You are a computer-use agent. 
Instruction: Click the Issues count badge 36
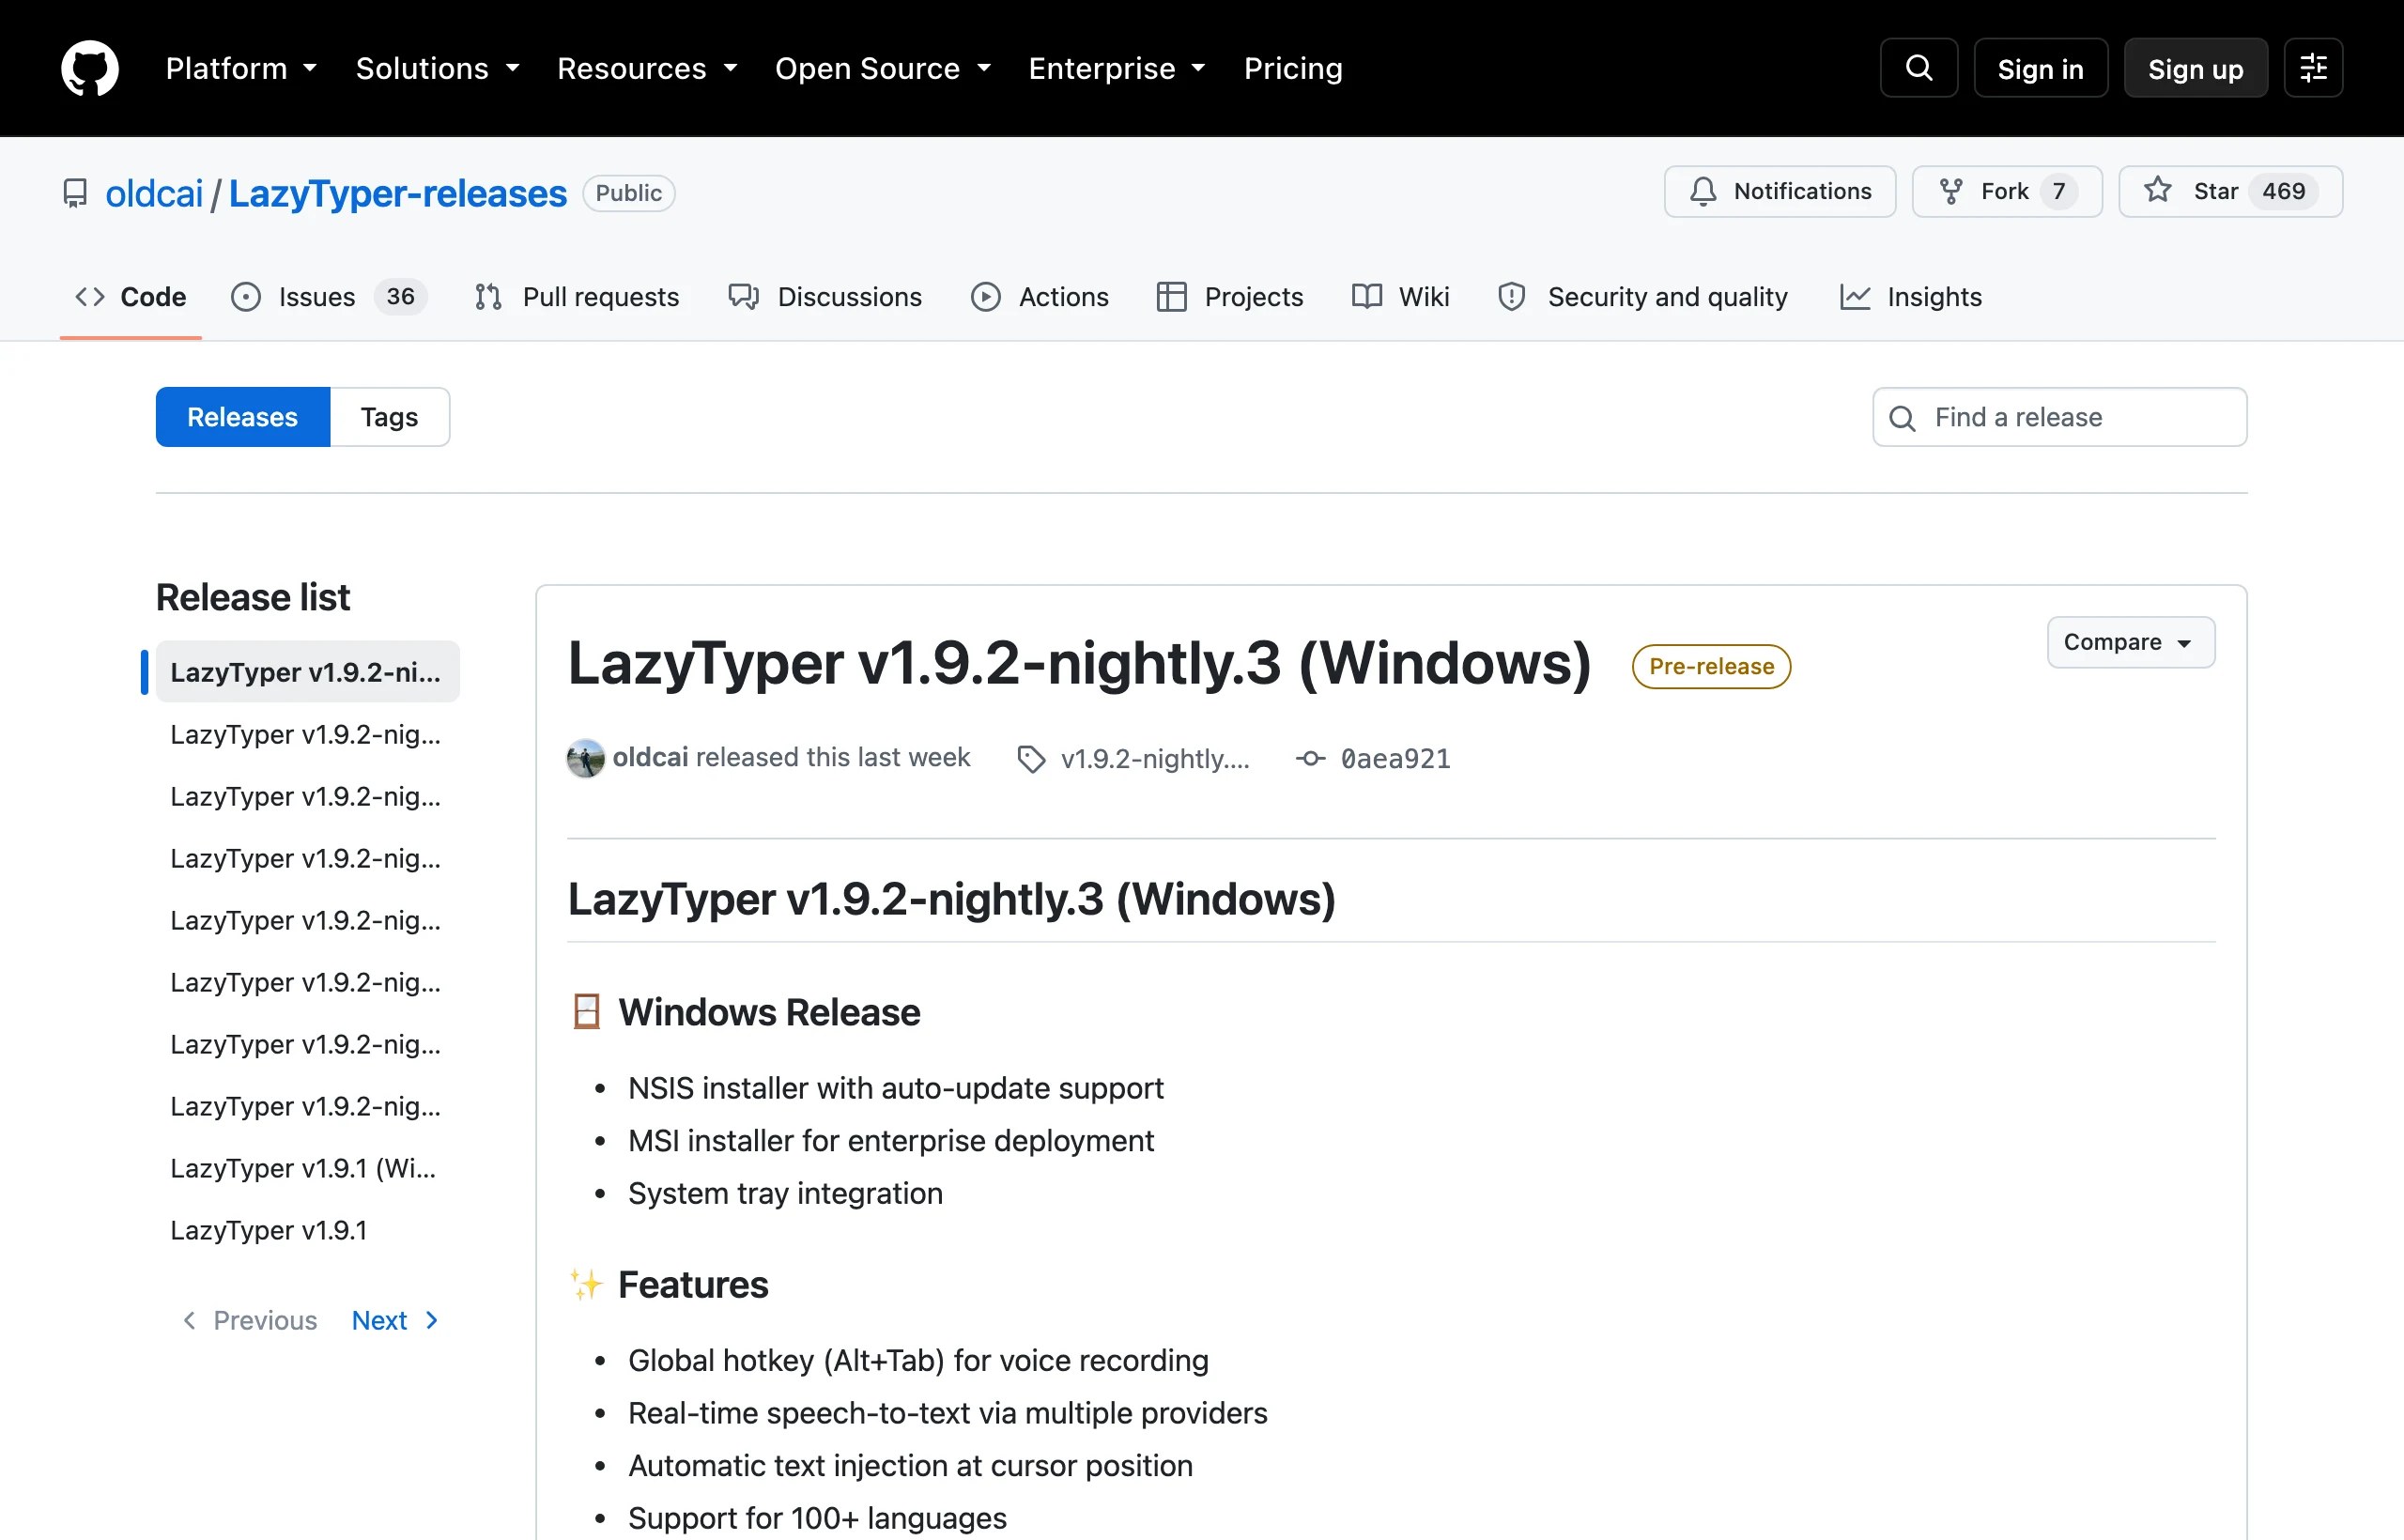[x=400, y=297]
